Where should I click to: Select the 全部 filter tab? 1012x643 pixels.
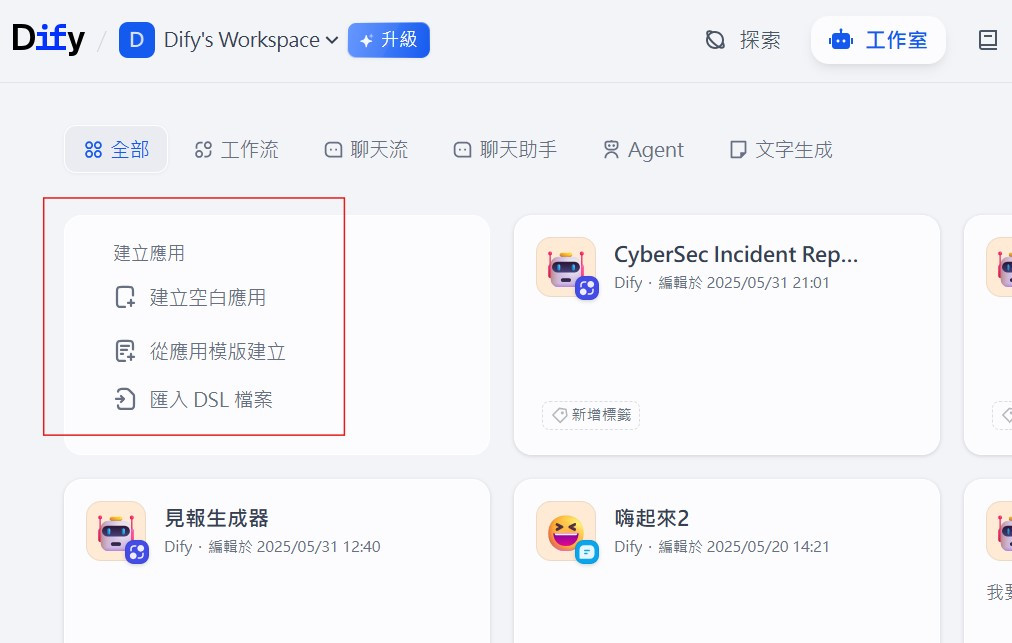tap(116, 150)
